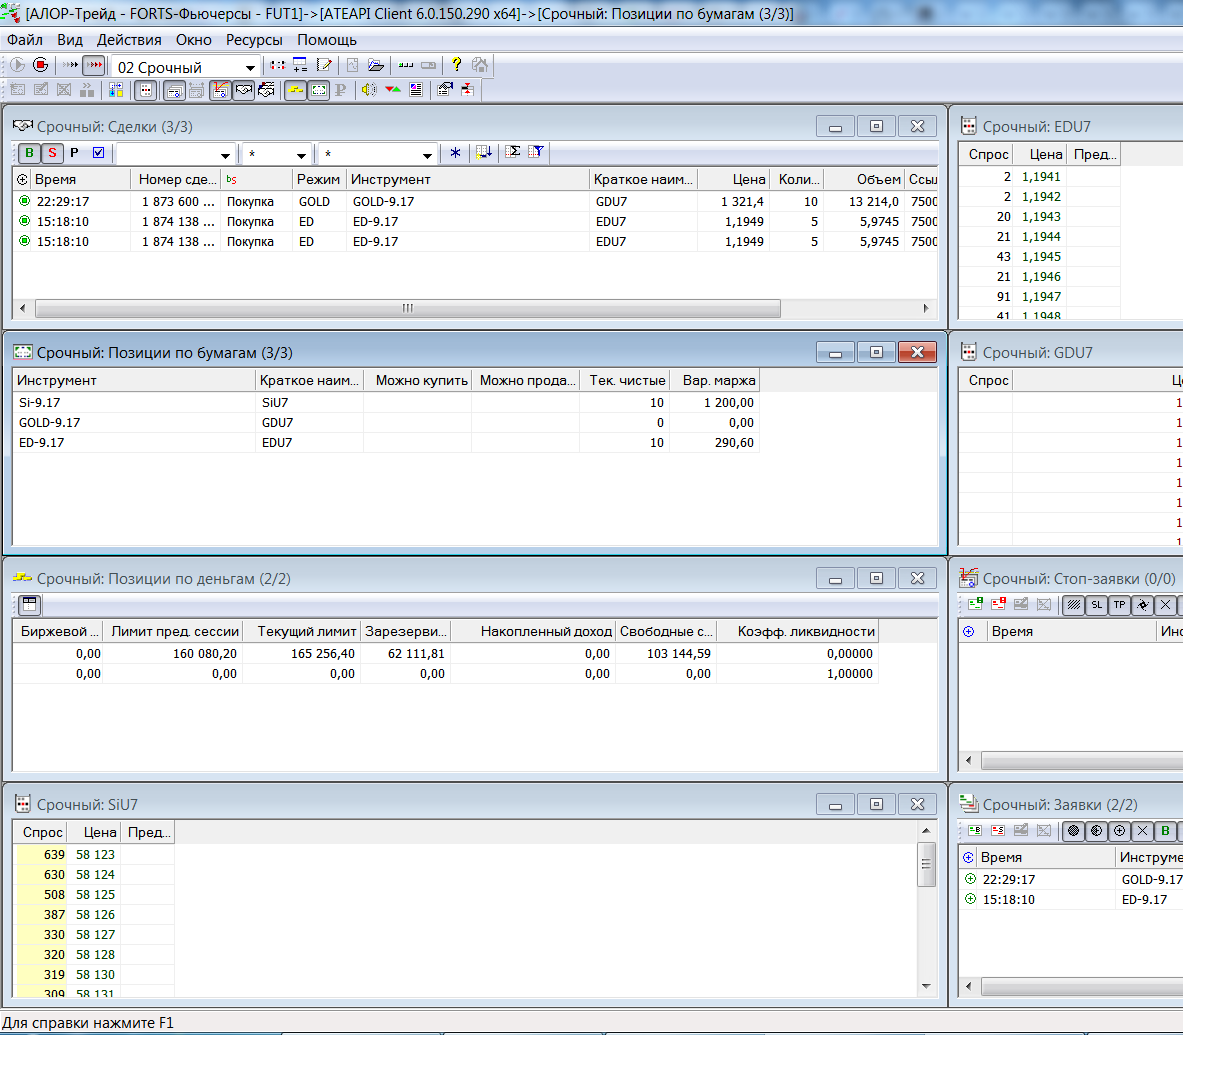Expand the rightmost asterisk dropdown in Сделки

click(427, 155)
